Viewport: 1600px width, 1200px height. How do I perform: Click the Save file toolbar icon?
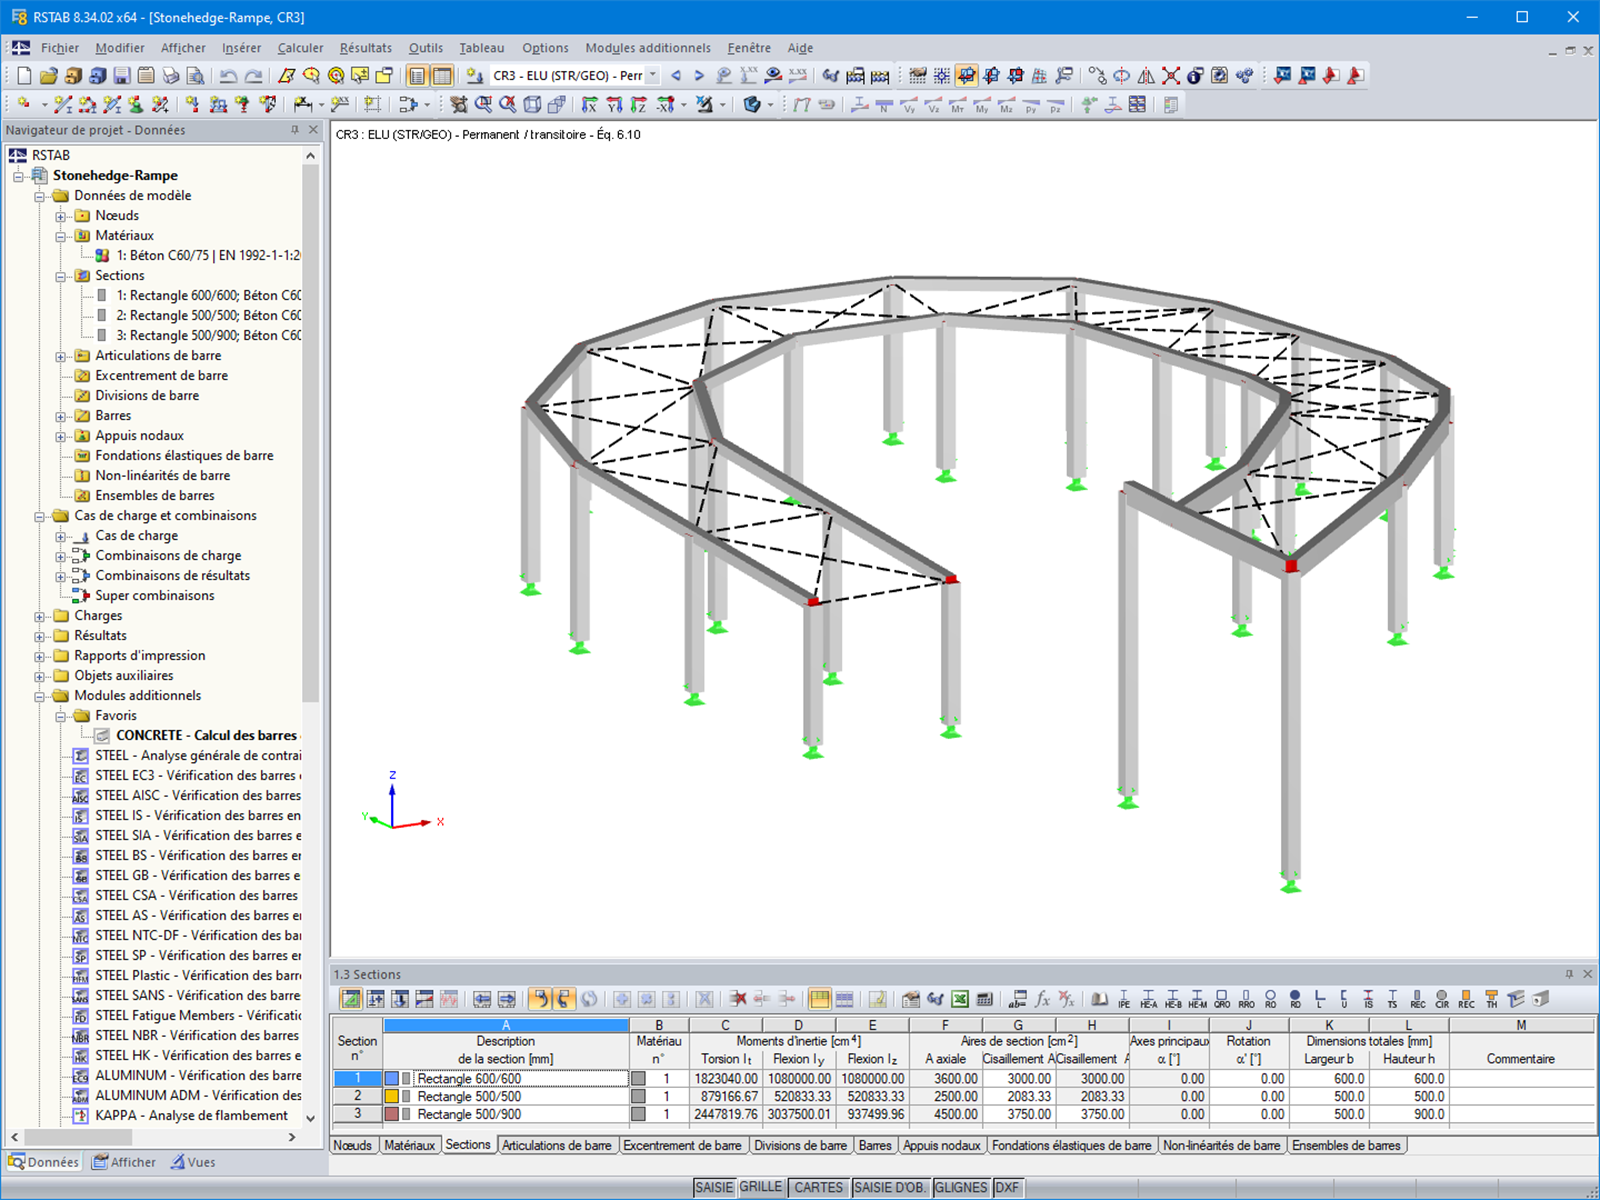[x=122, y=75]
